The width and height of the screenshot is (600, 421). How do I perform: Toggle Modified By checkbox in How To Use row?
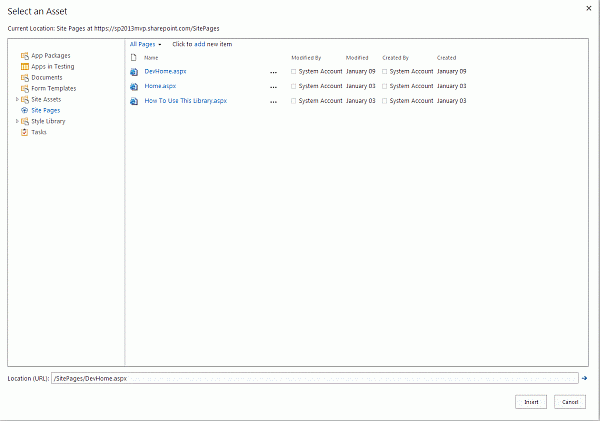(x=293, y=101)
